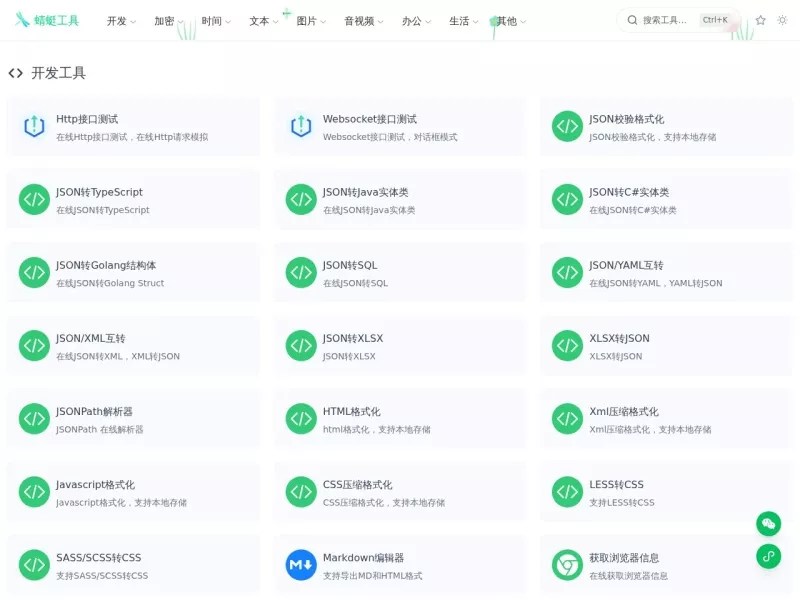This screenshot has height=600, width=800.
Task: Open the Websocket接口测试 tool title
Action: click(x=370, y=119)
